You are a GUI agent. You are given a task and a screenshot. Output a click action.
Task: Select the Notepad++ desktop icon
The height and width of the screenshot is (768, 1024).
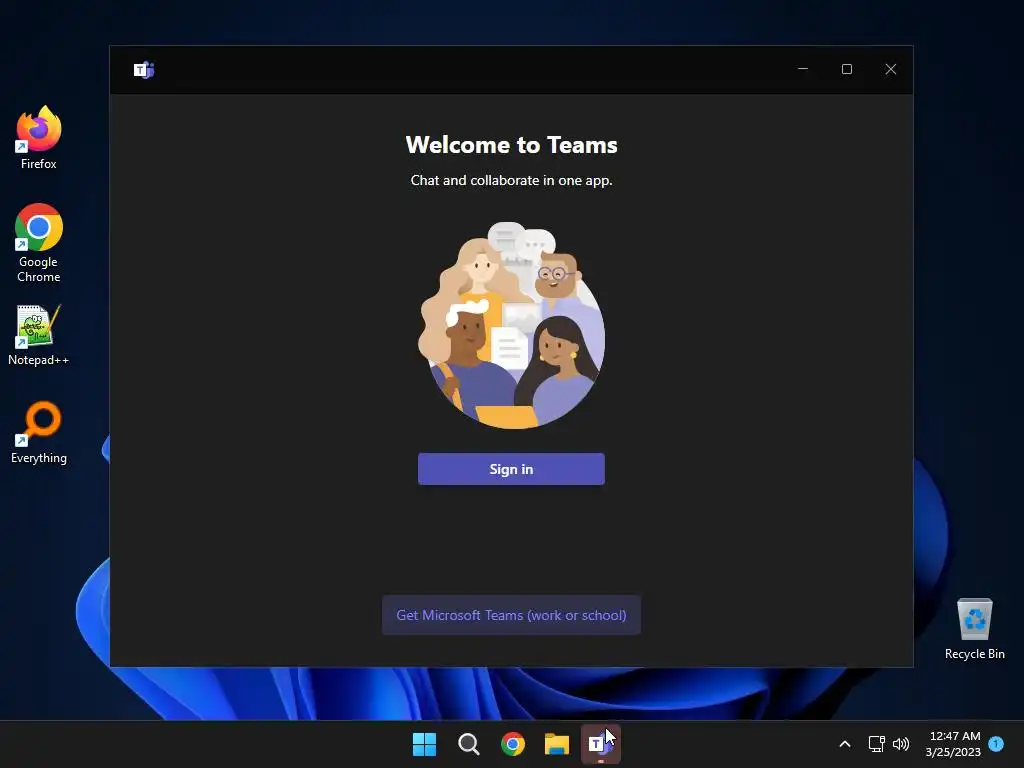[39, 335]
